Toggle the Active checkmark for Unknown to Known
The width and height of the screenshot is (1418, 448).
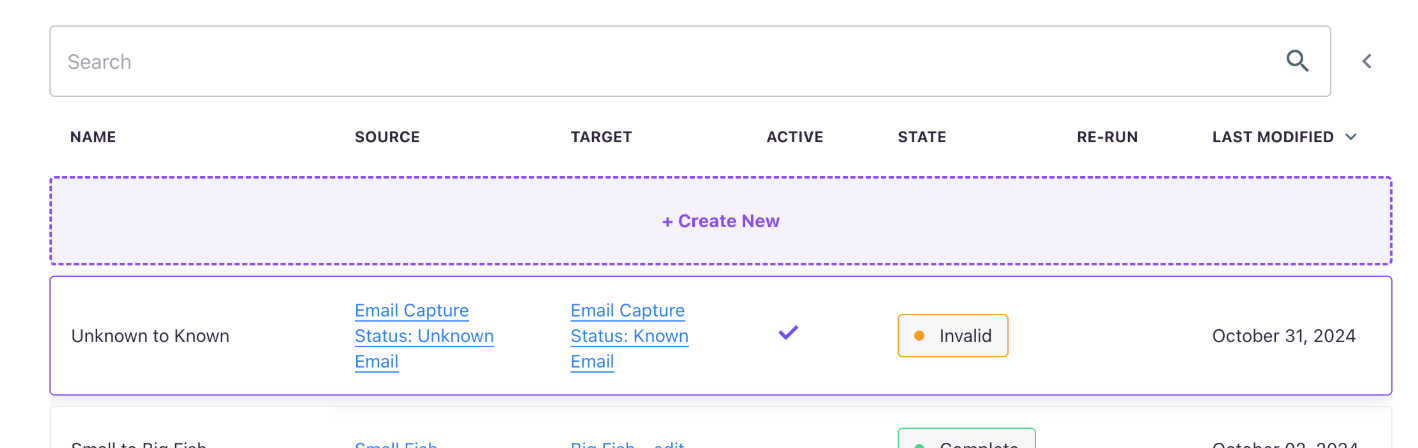click(788, 332)
